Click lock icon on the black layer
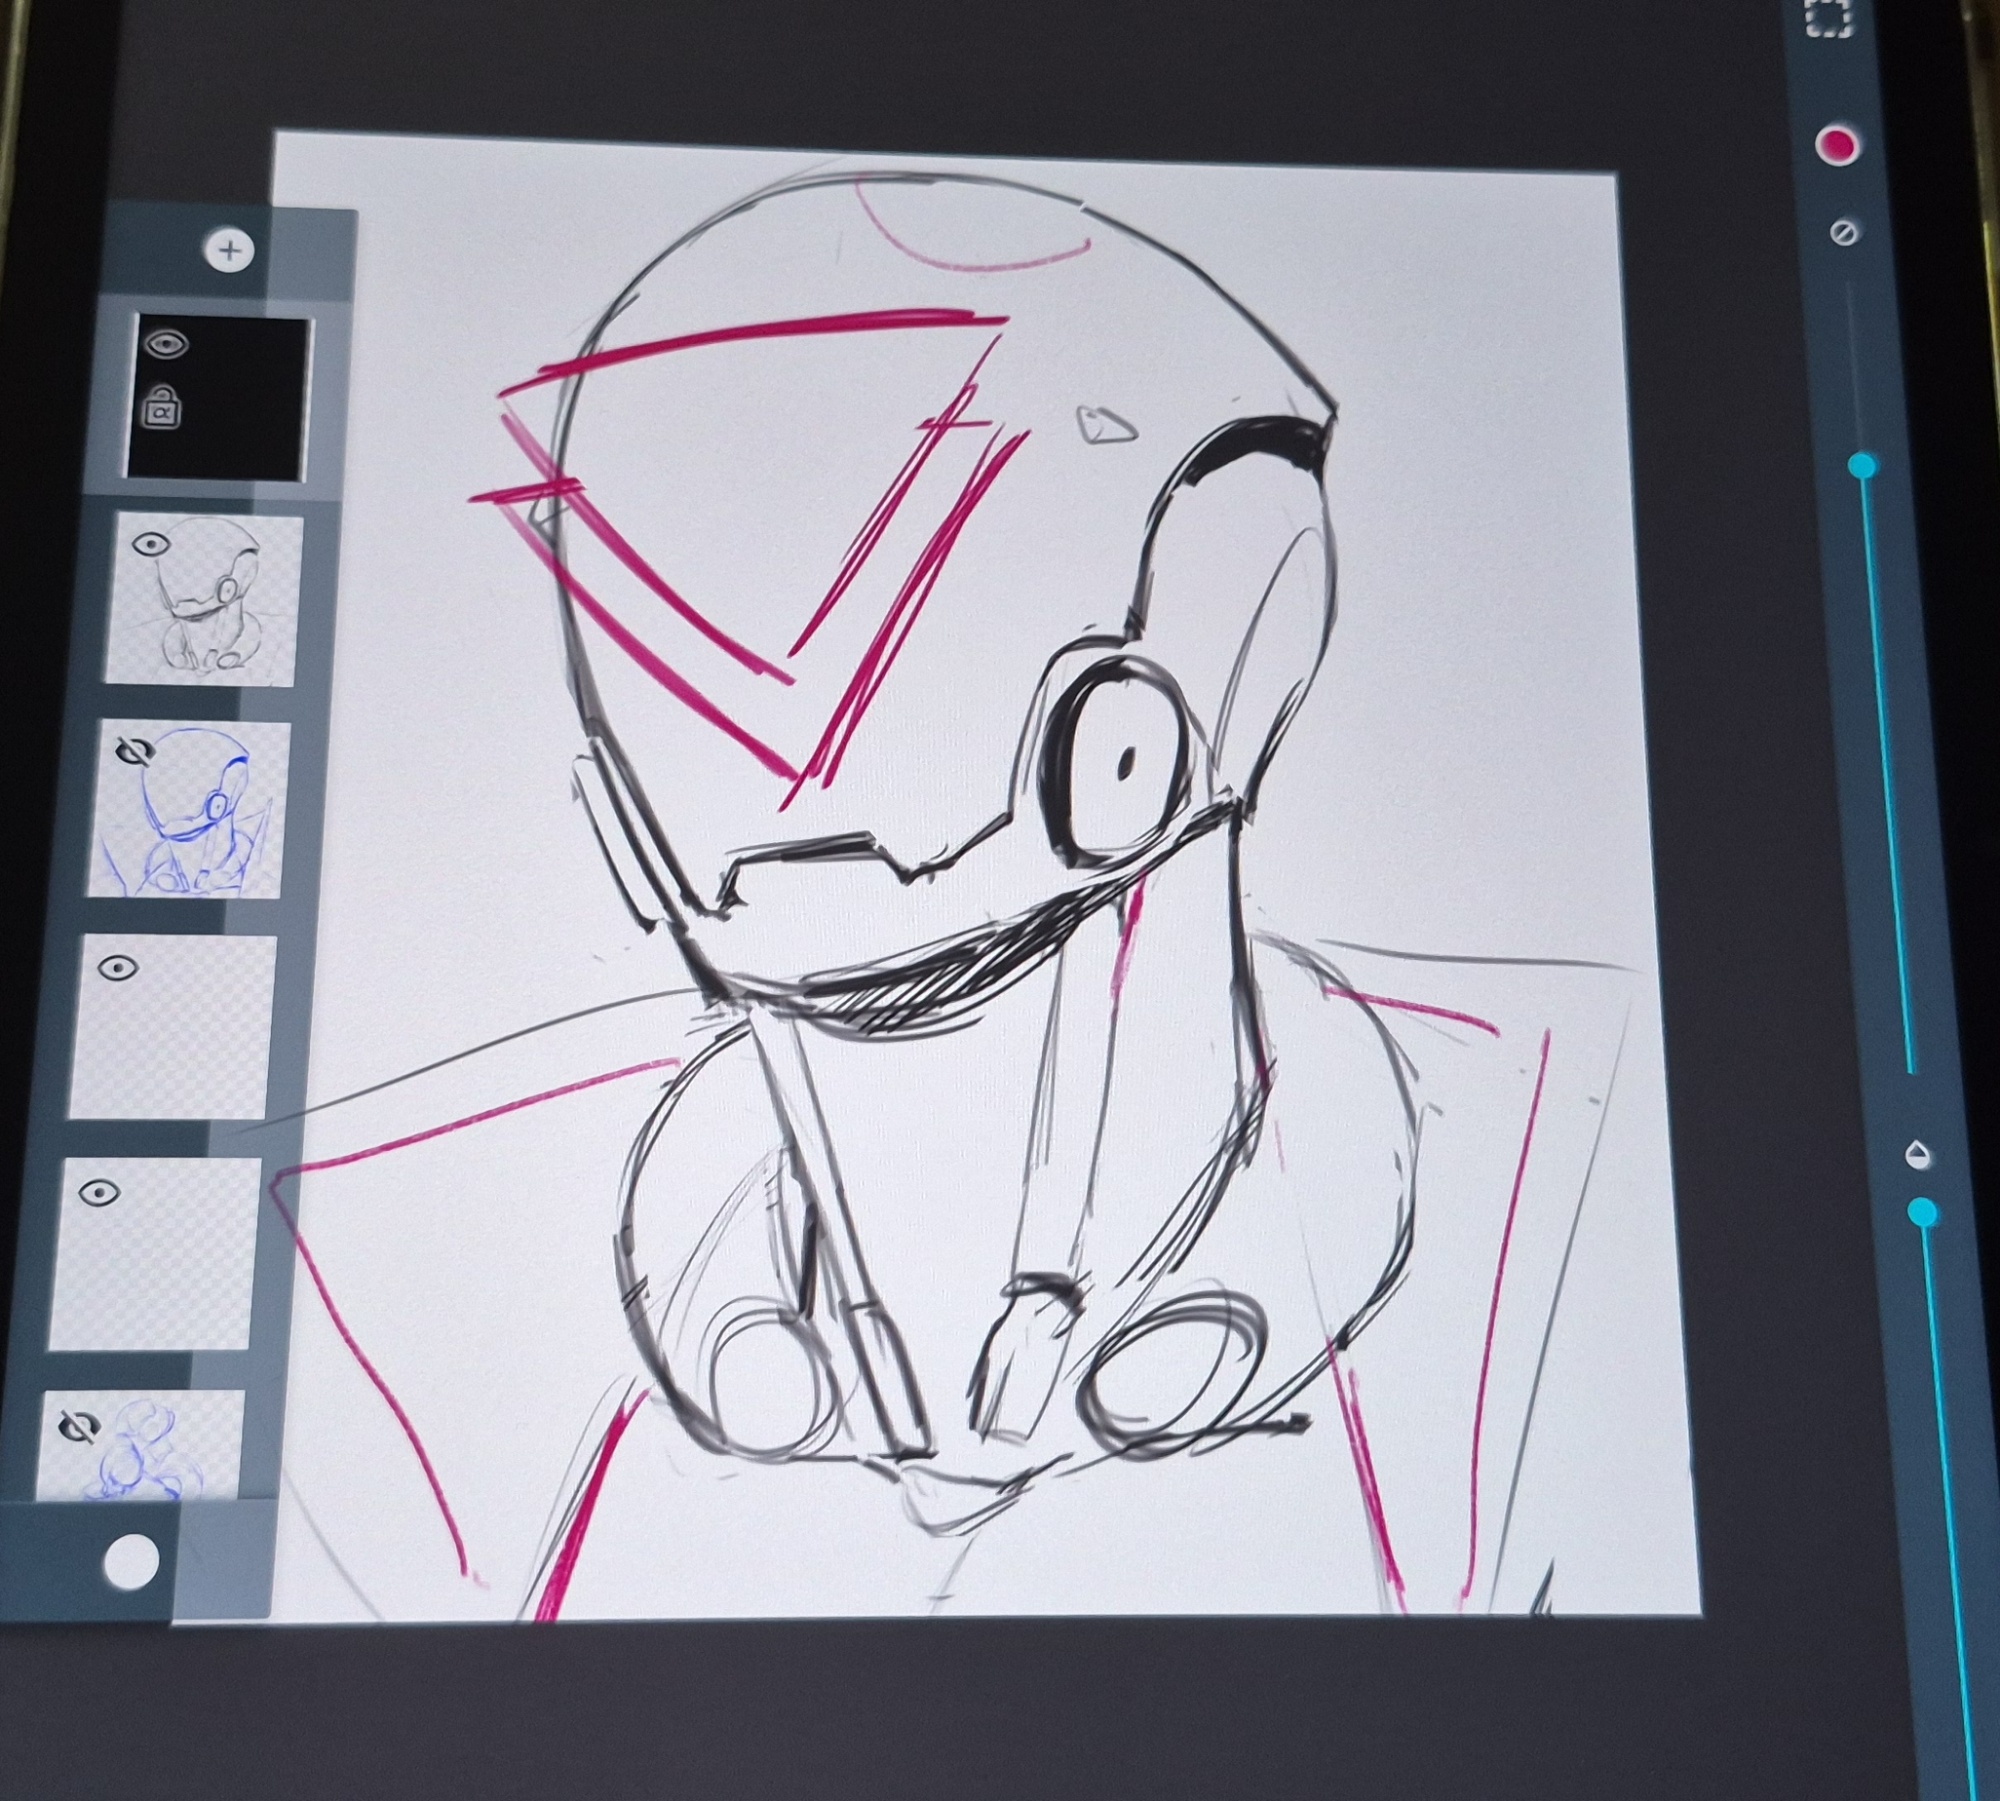 162,408
